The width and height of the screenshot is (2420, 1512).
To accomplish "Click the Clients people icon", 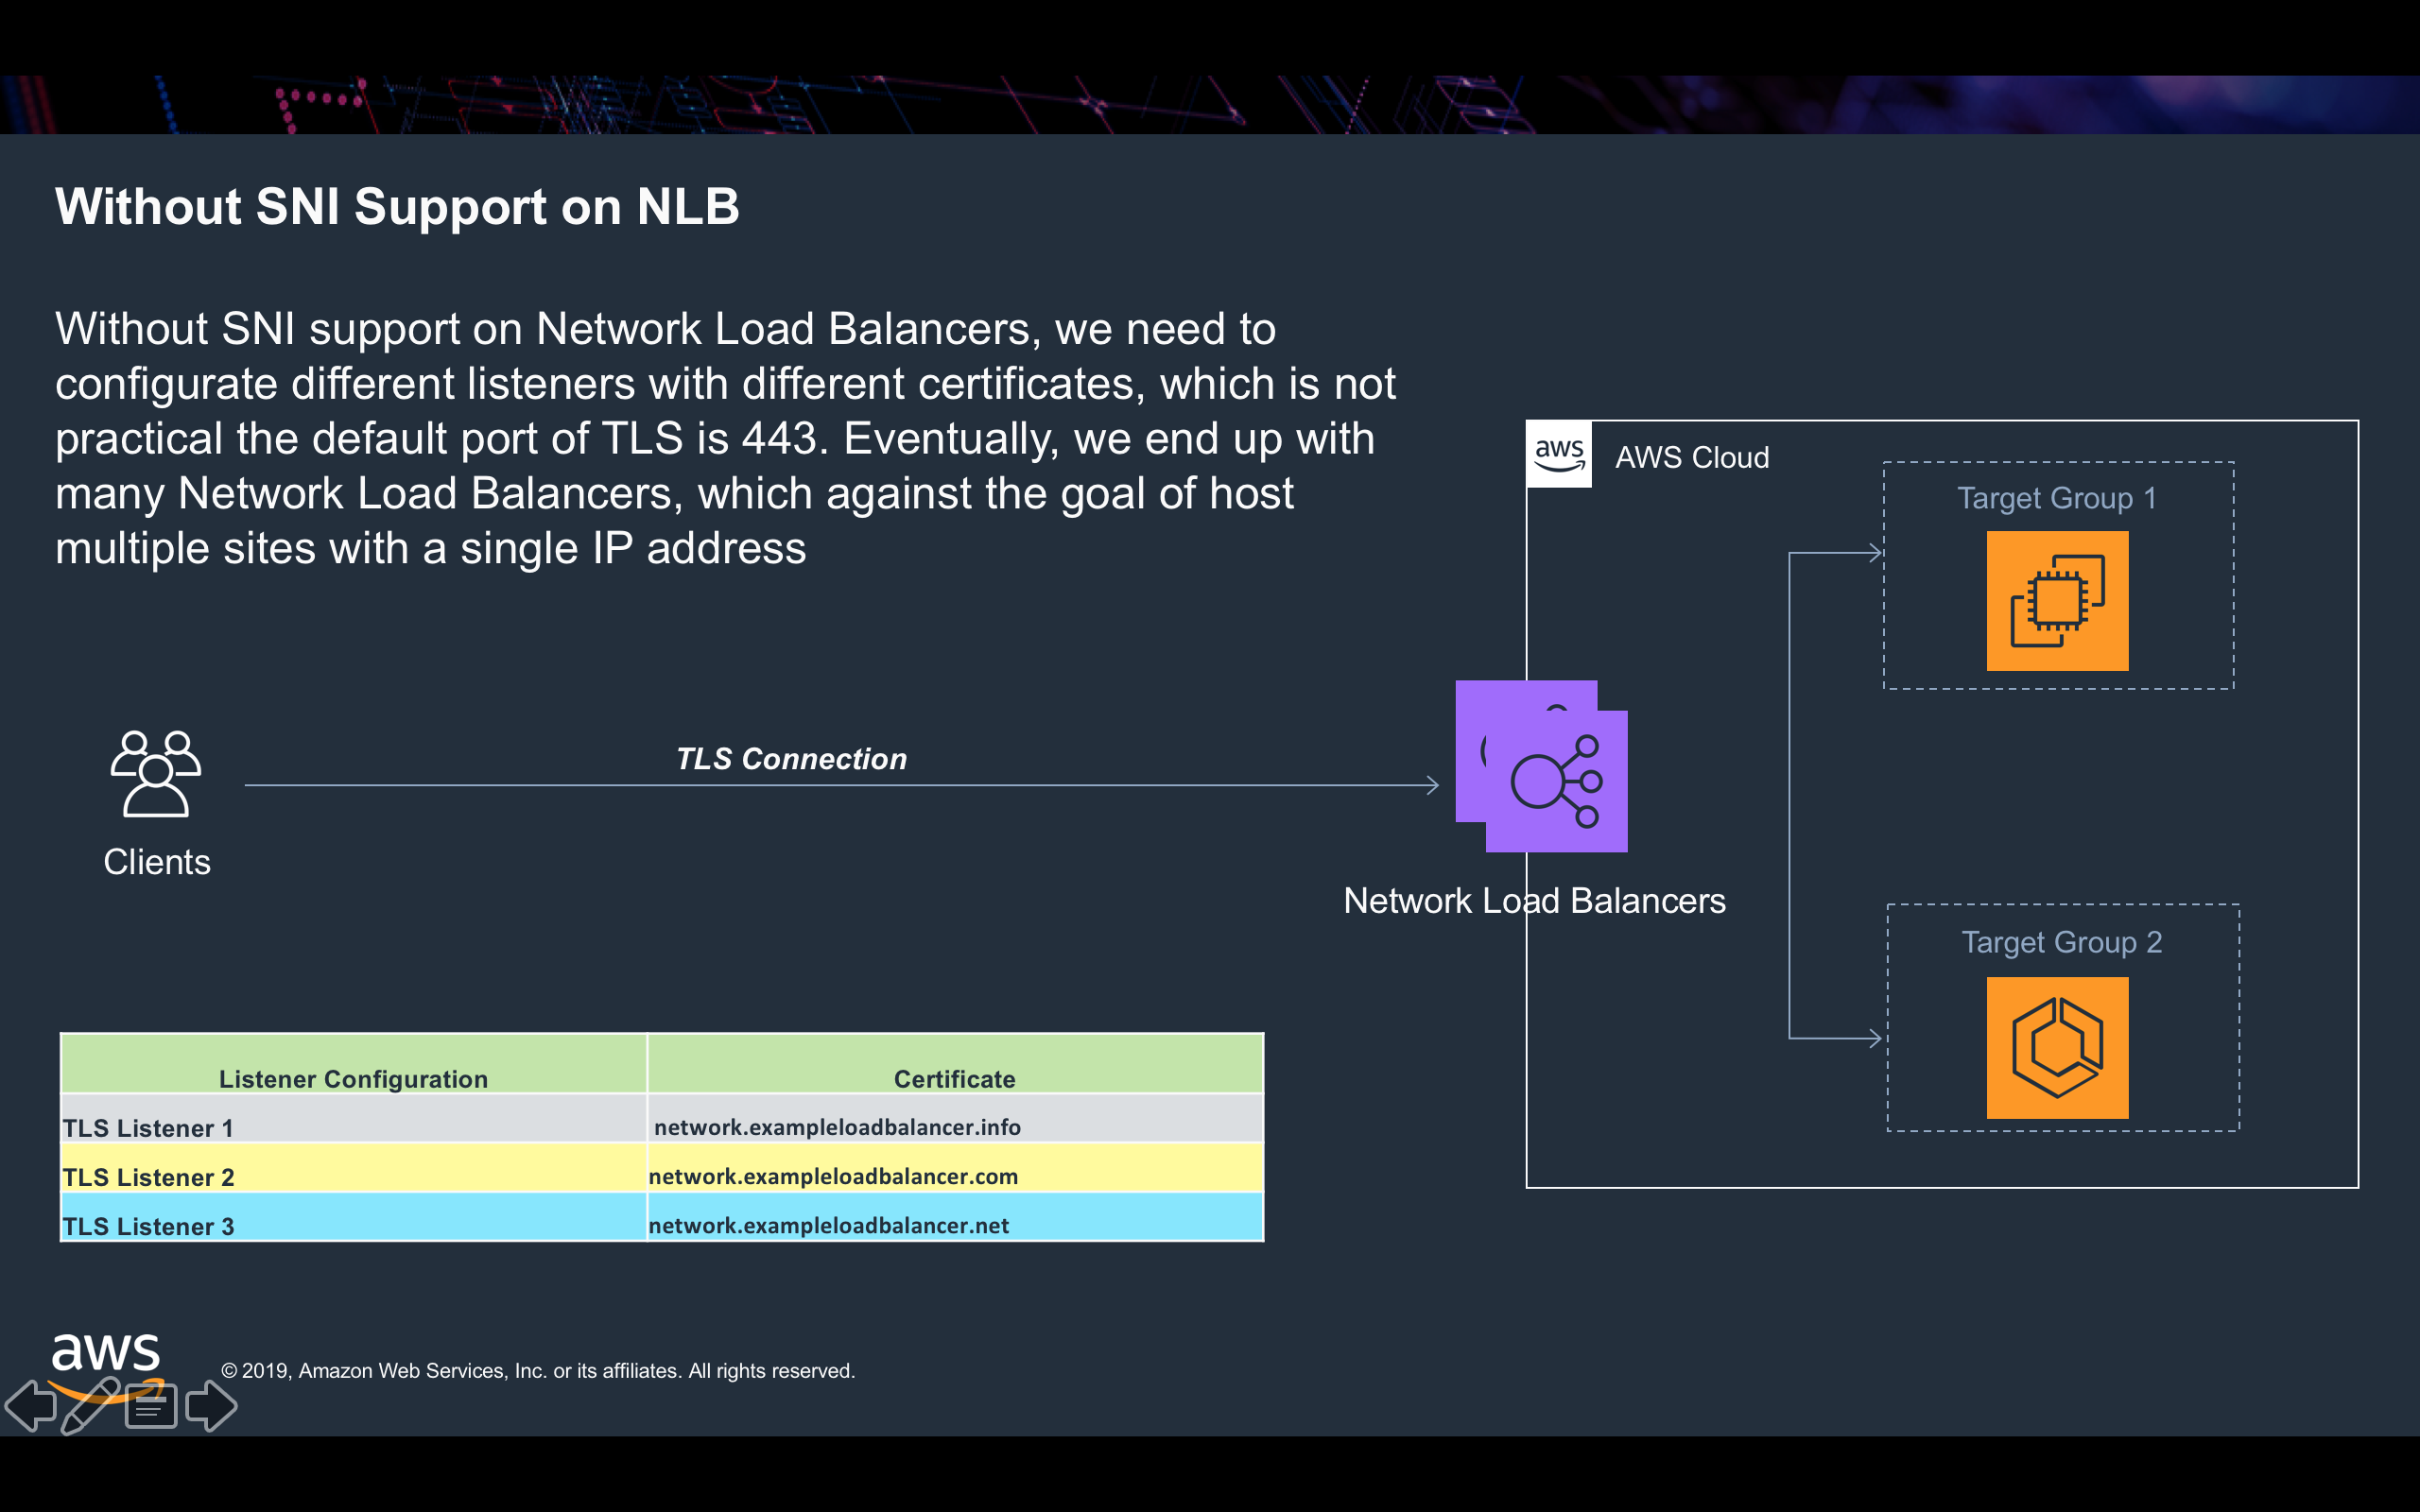I will (156, 773).
